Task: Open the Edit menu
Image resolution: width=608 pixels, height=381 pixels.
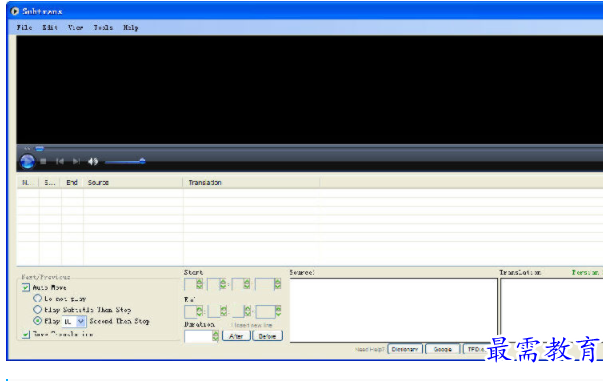Action: 50,28
